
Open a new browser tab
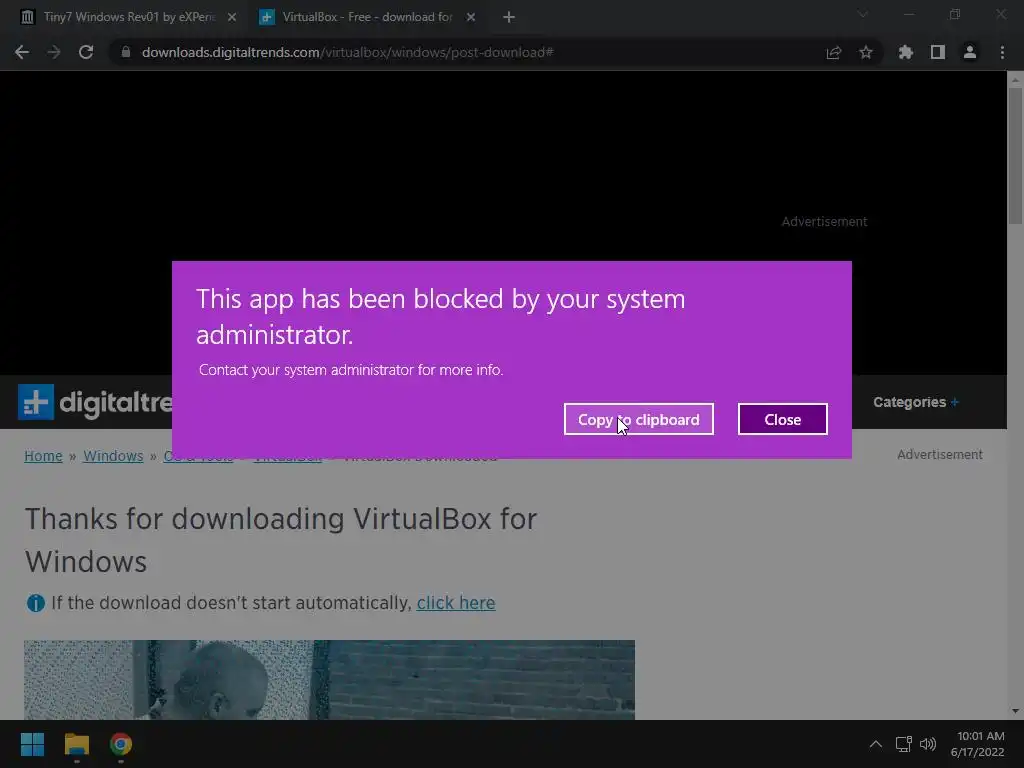click(509, 17)
